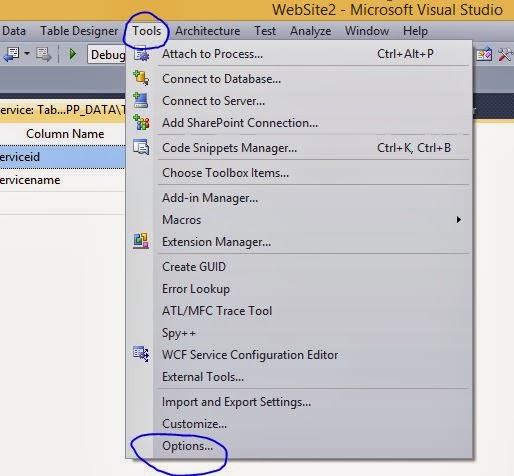514x476 pixels.
Task: Select Create GUID
Action: 299,267
